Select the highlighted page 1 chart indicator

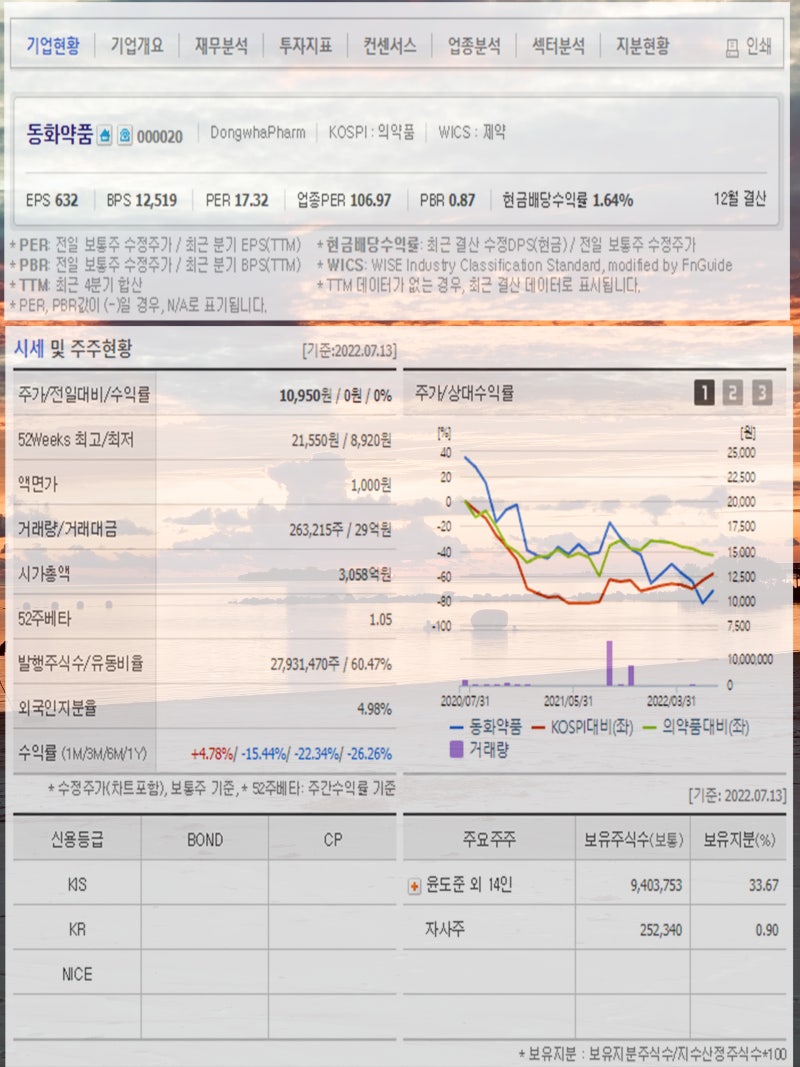(707, 393)
